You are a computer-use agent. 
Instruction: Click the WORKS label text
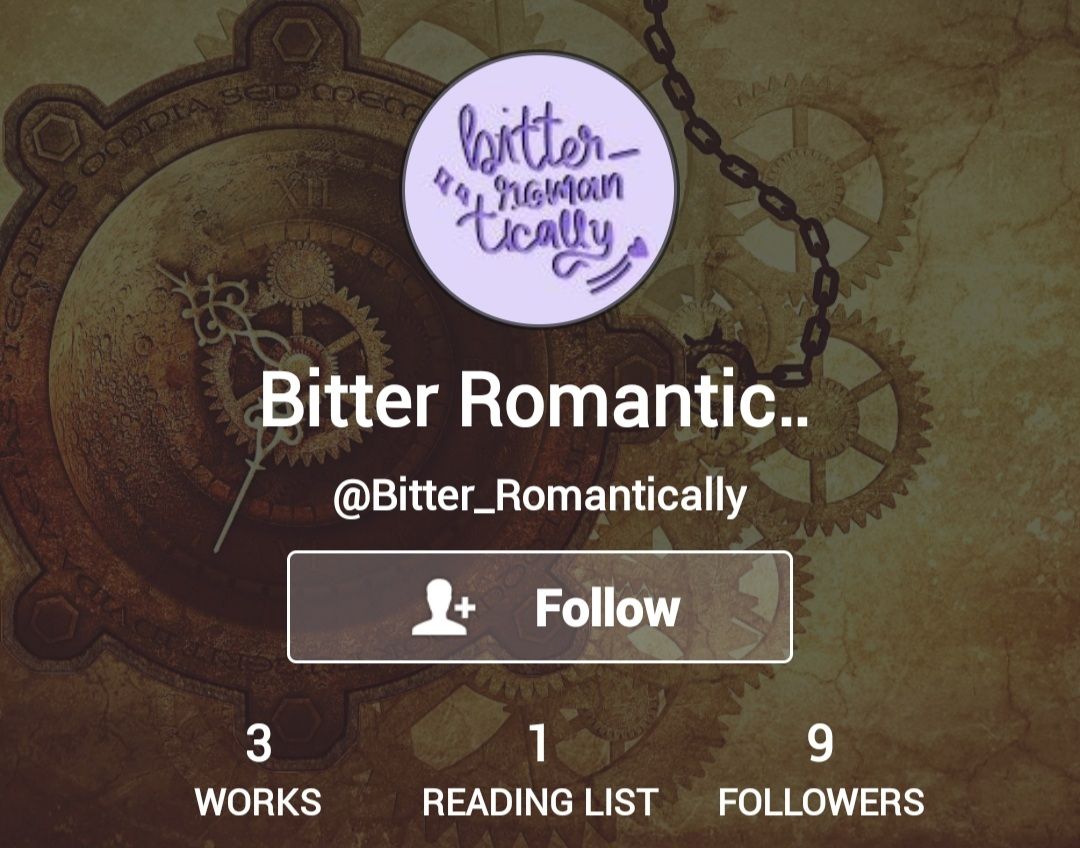point(258,803)
